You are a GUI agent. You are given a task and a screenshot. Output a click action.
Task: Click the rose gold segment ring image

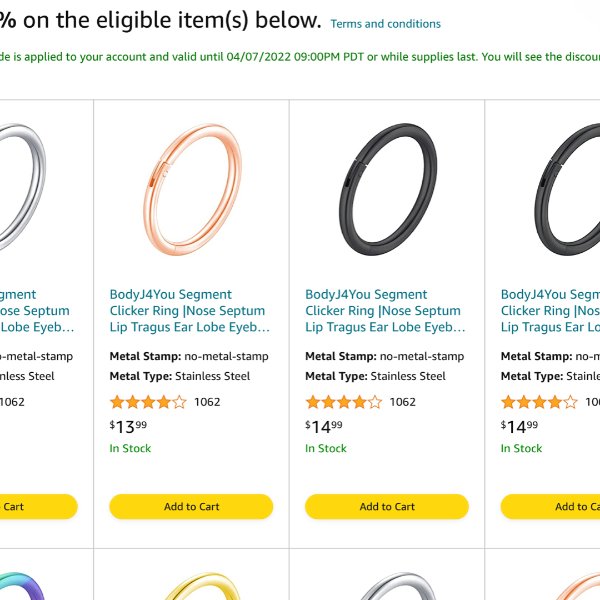coord(192,189)
